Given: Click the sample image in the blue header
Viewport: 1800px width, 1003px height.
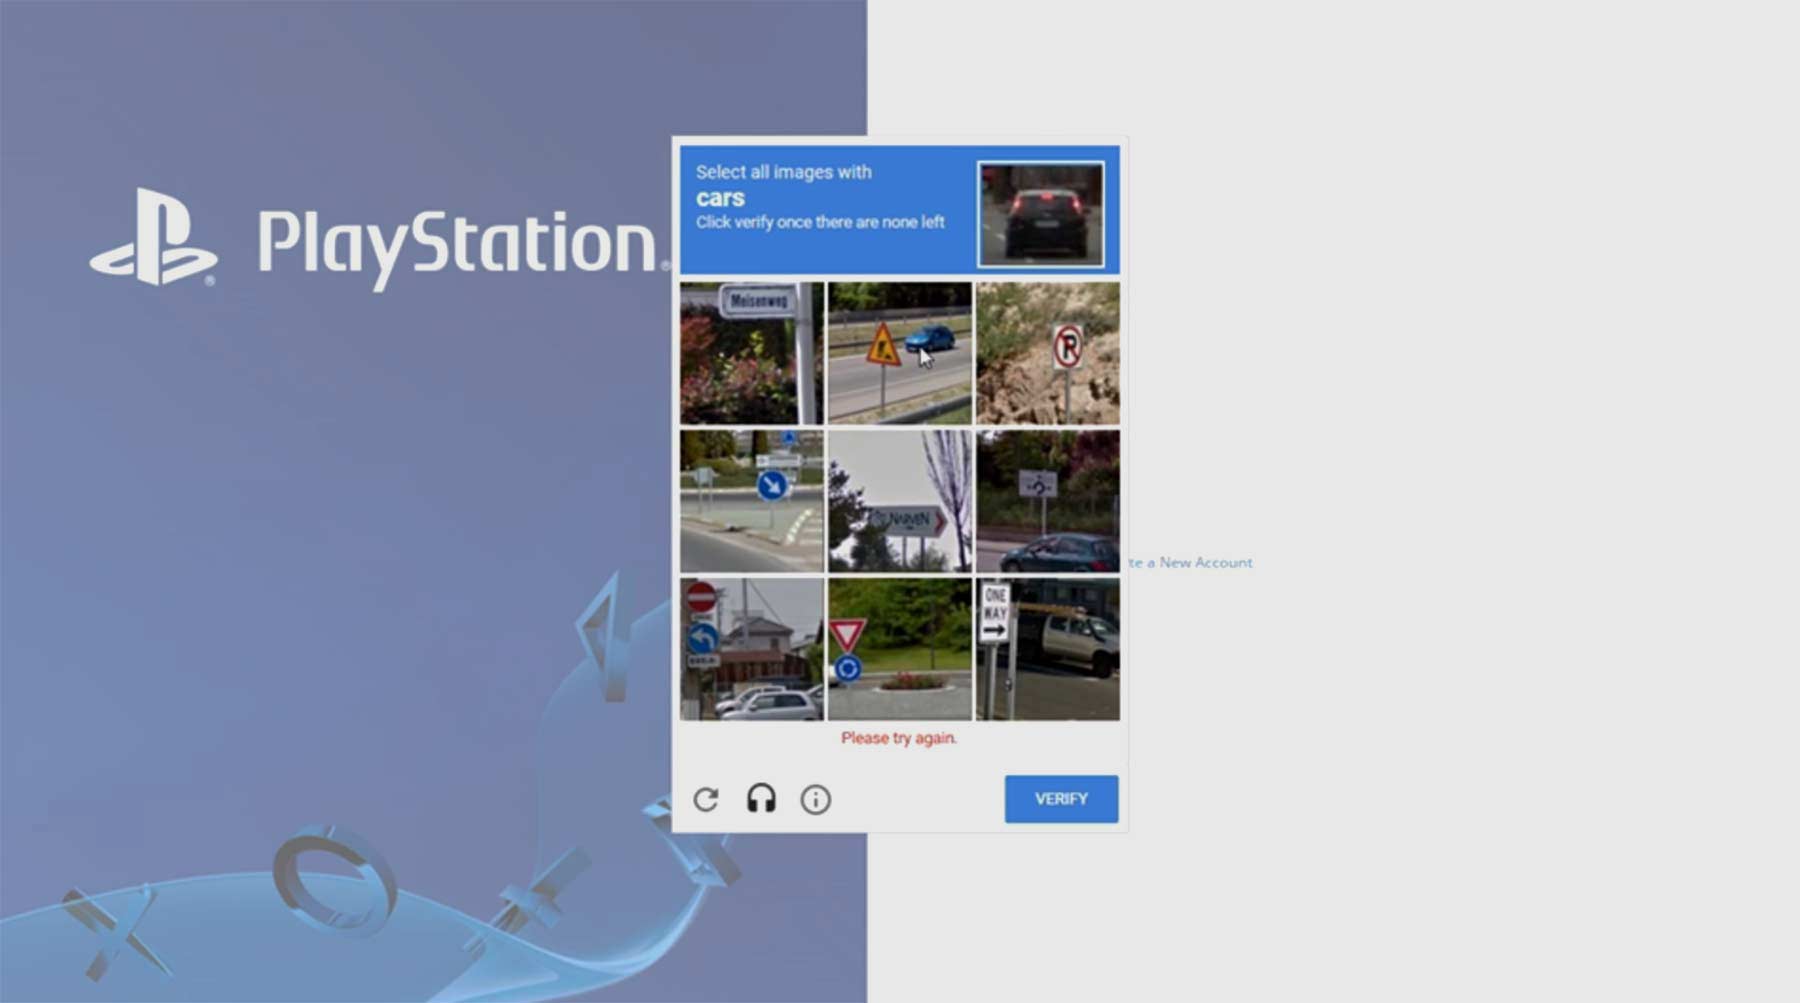Looking at the screenshot, I should click(x=1040, y=214).
